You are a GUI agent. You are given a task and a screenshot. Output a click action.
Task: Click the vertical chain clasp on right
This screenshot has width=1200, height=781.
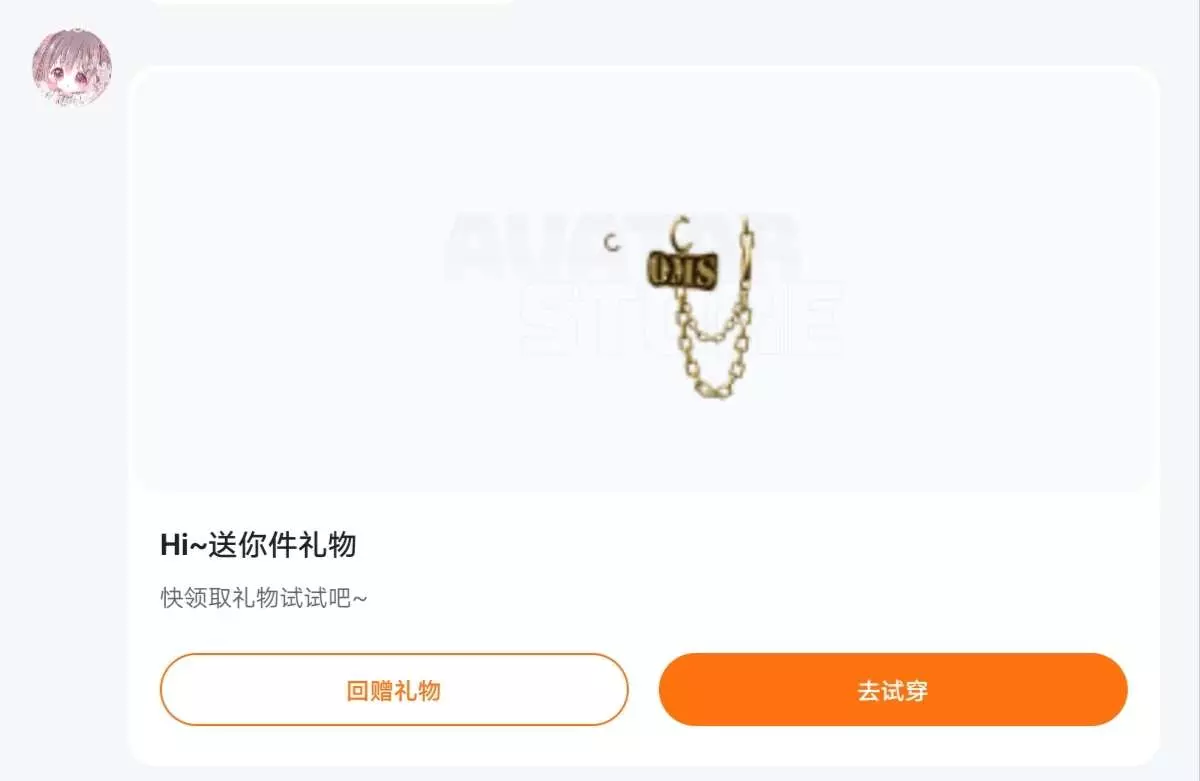point(745,255)
